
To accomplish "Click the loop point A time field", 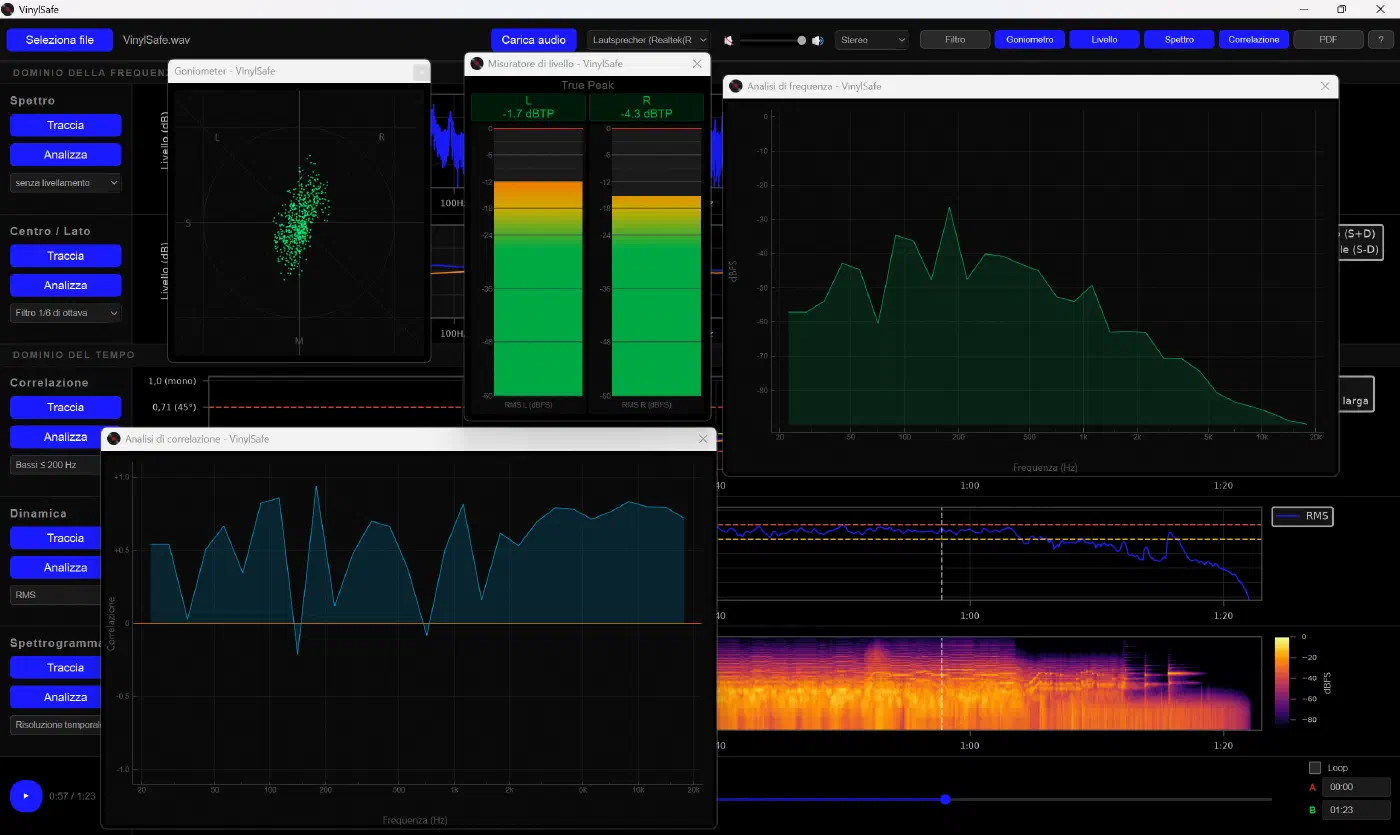I will tap(1356, 787).
